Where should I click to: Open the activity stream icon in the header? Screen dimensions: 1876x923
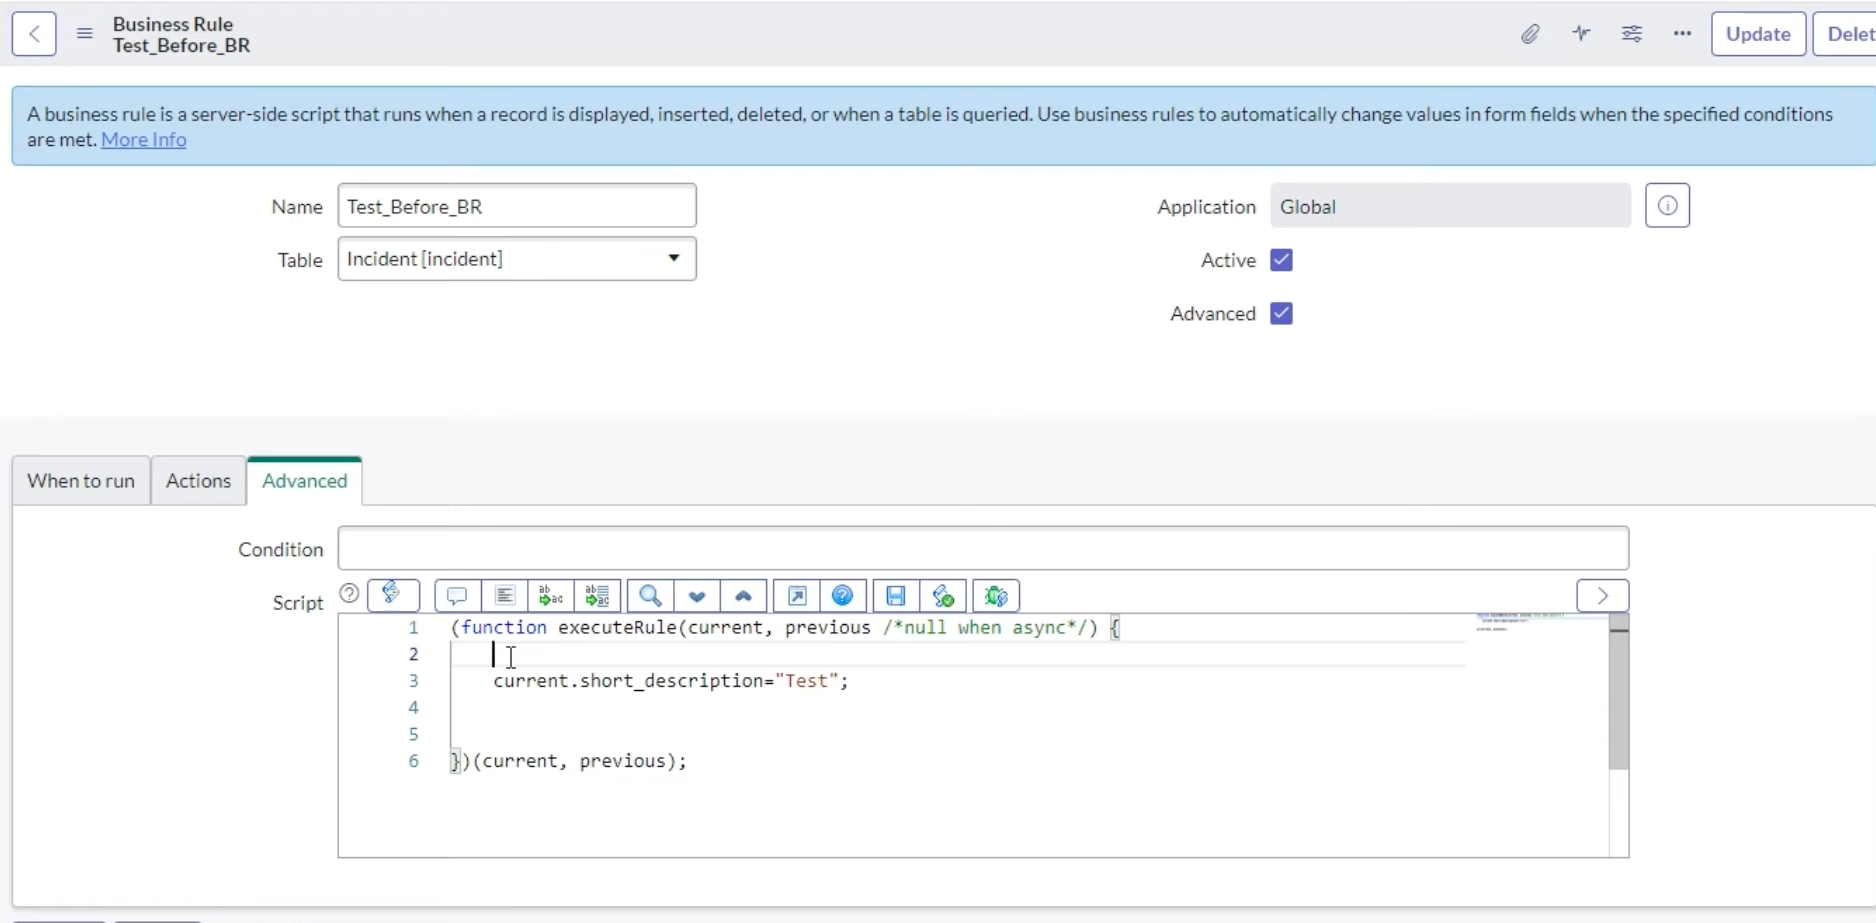[1581, 33]
